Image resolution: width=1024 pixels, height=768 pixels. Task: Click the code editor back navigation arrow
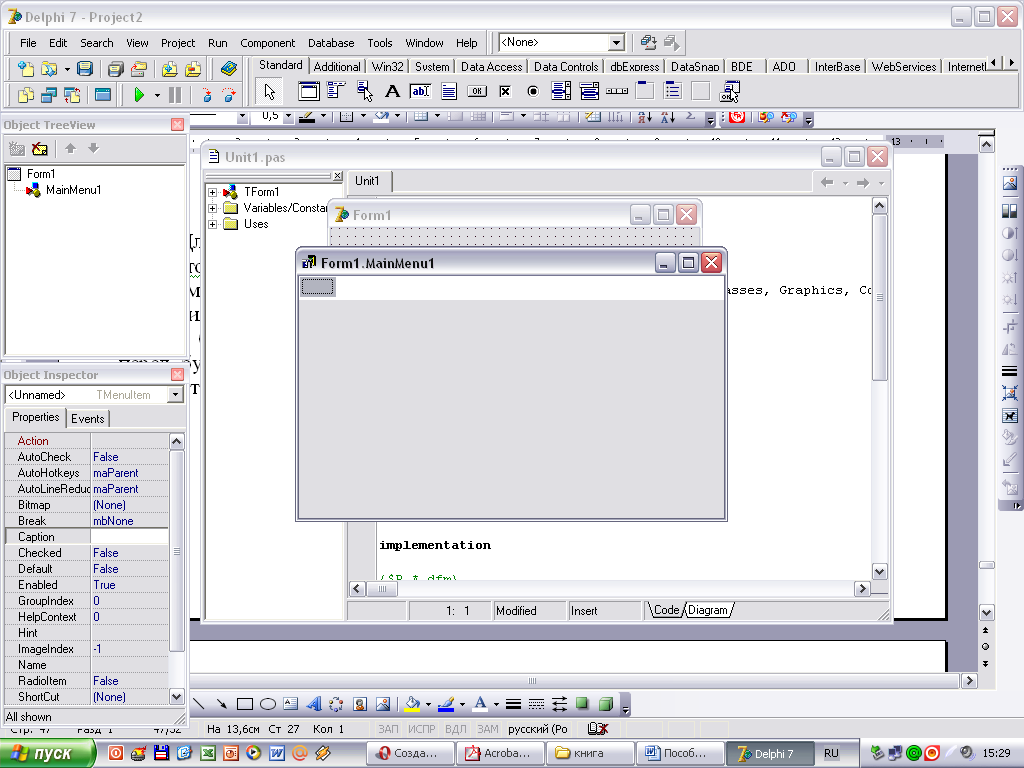click(827, 183)
